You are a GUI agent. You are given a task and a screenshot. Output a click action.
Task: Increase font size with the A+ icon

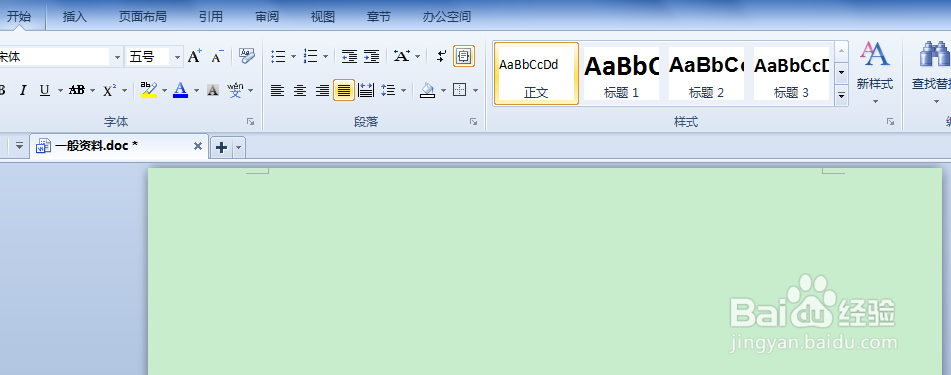(195, 57)
